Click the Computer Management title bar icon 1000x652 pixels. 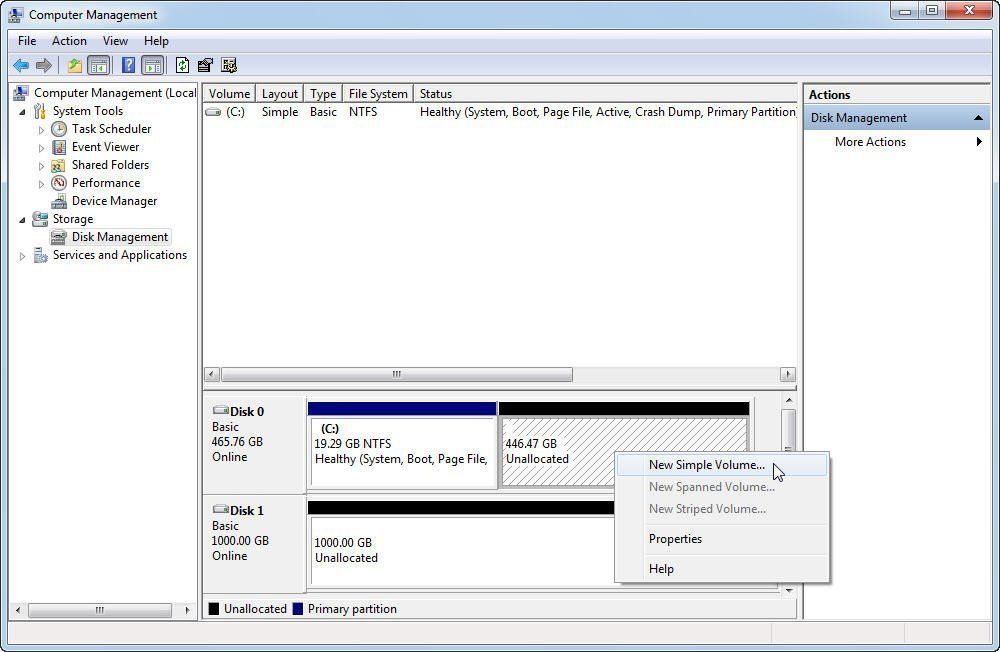[x=16, y=14]
